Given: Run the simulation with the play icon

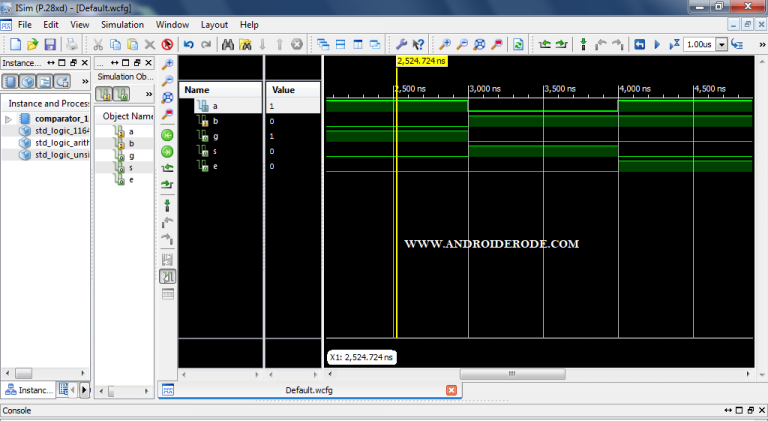Looking at the screenshot, I should point(657,45).
